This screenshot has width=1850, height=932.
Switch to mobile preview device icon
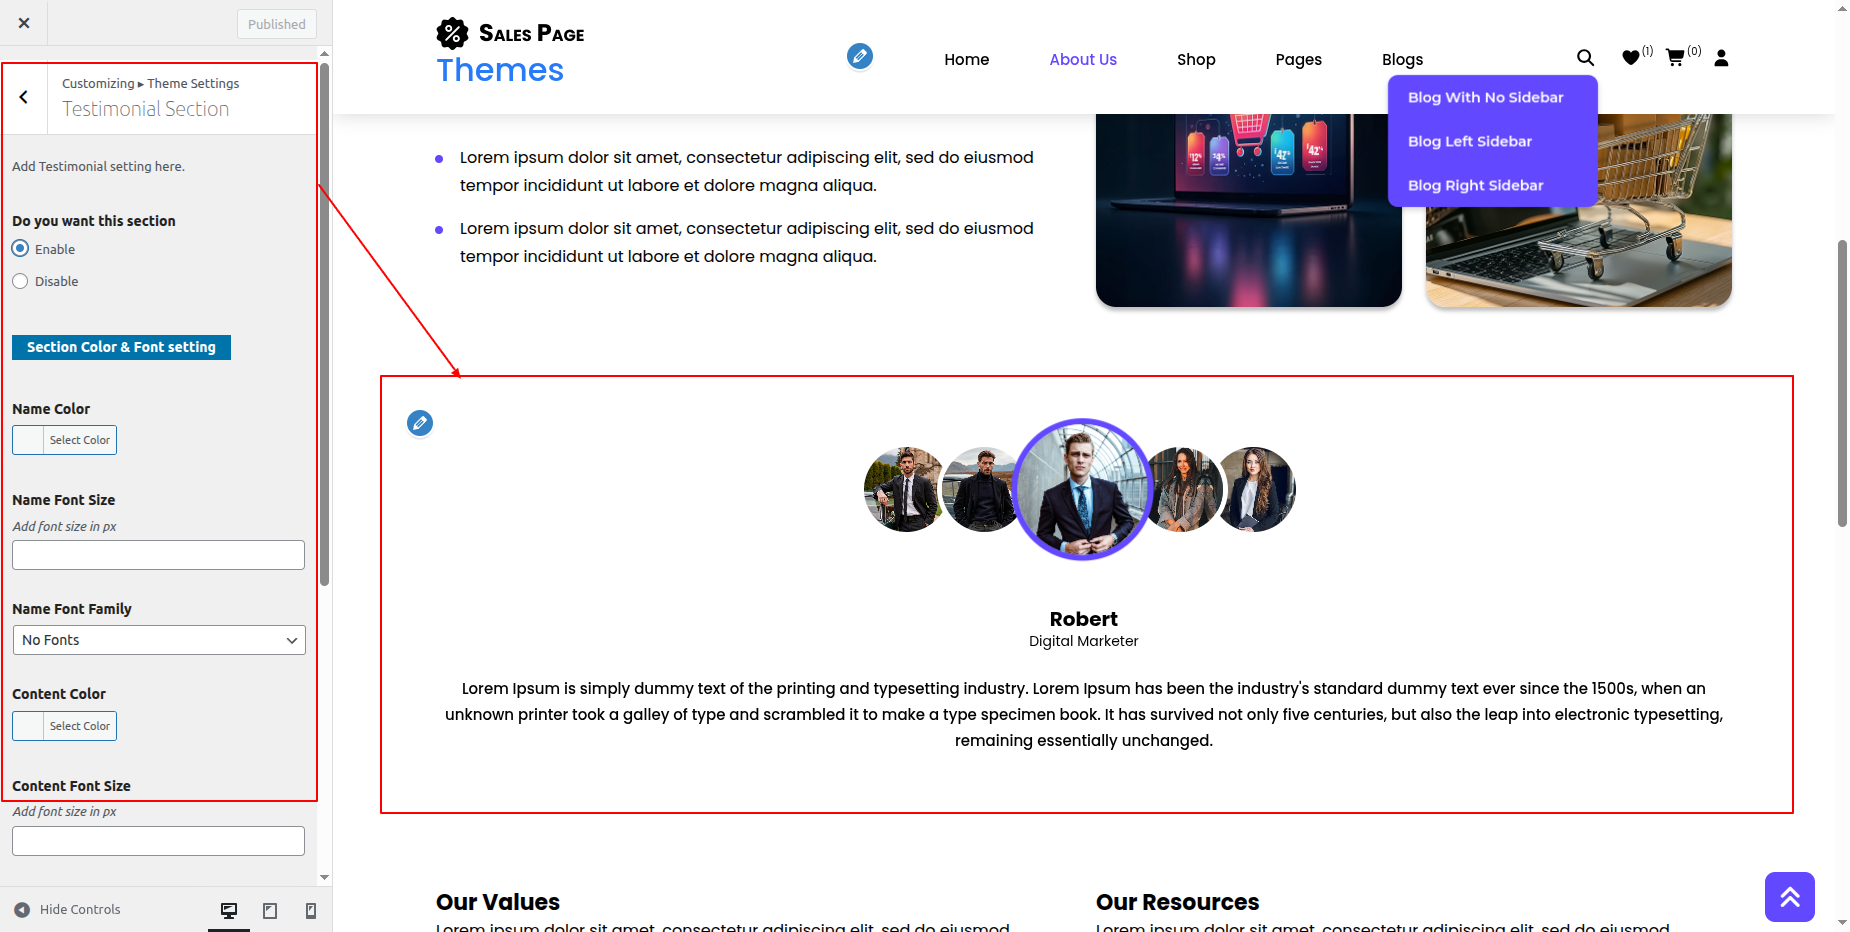(x=311, y=910)
